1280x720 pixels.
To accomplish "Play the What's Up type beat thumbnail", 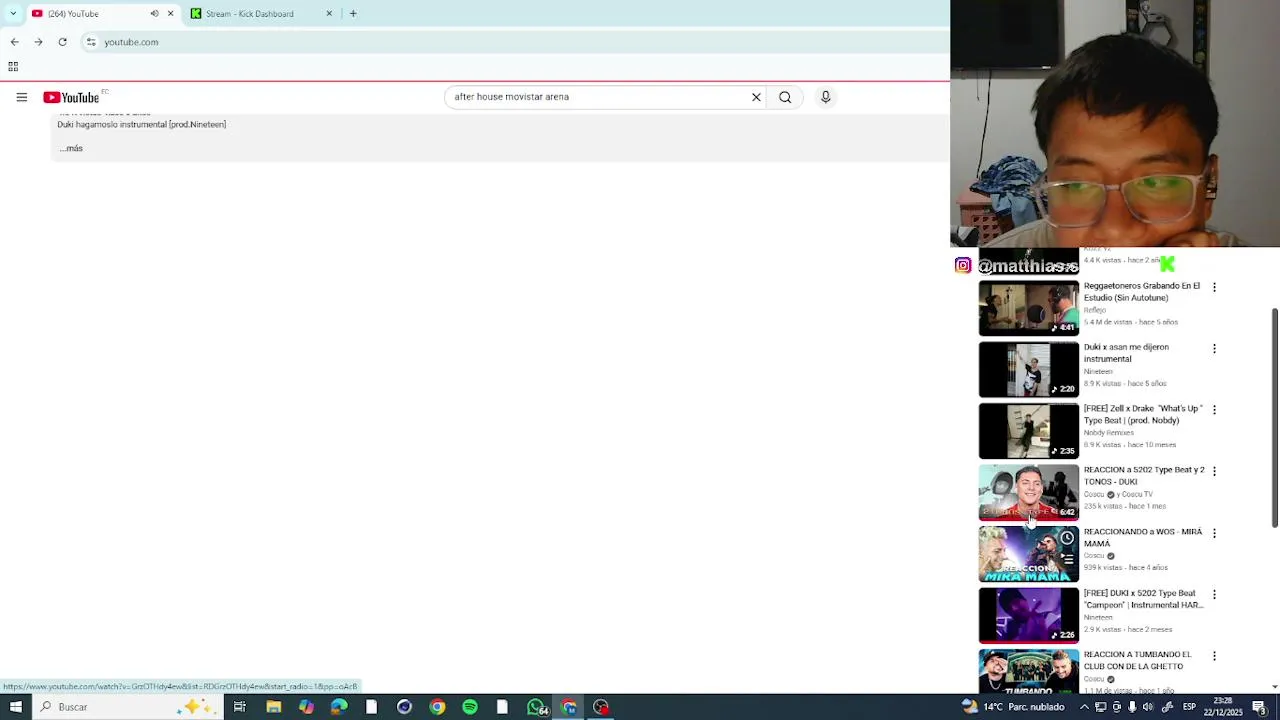I will click(1028, 431).
